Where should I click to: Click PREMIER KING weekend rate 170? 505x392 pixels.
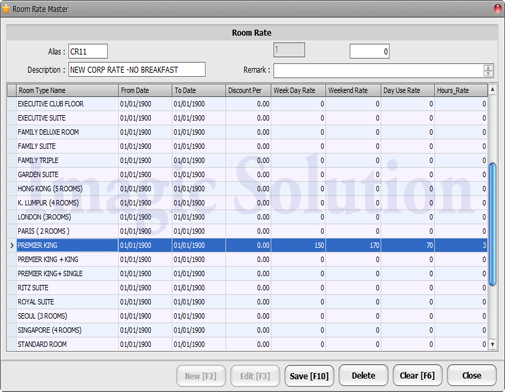(x=353, y=245)
